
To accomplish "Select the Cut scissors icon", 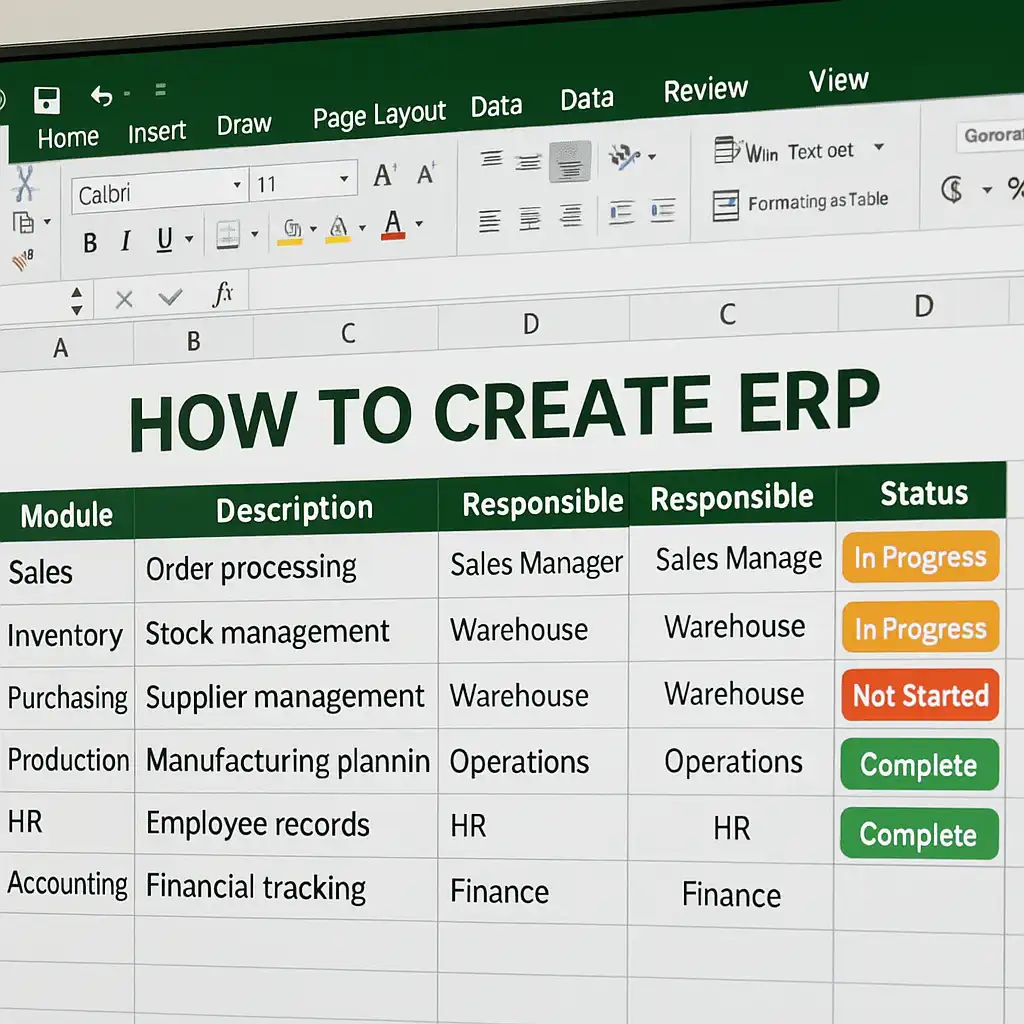I will [24, 184].
